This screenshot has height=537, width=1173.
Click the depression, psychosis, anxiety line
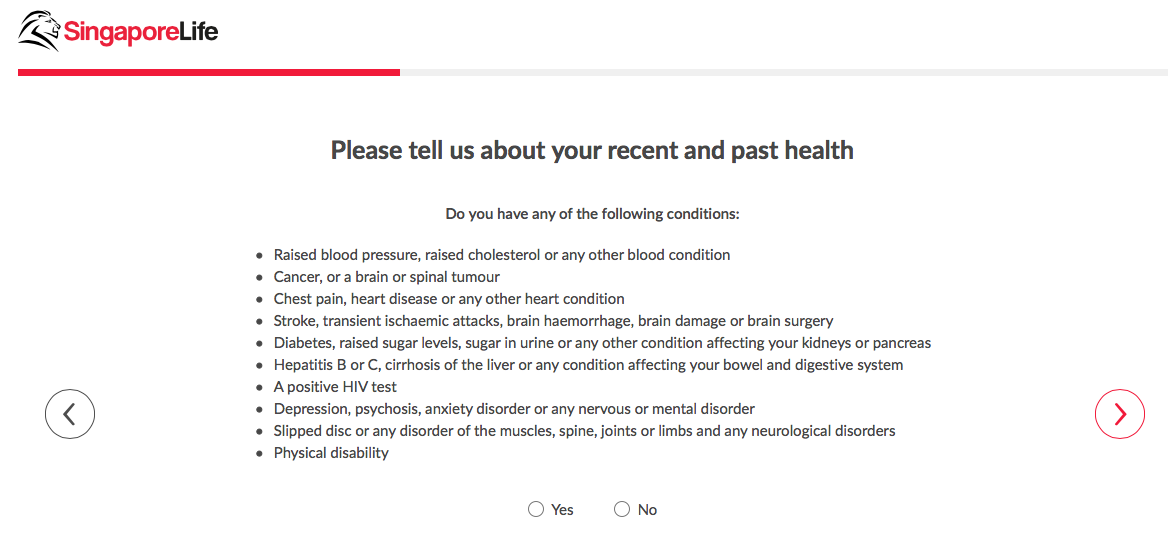pos(514,409)
